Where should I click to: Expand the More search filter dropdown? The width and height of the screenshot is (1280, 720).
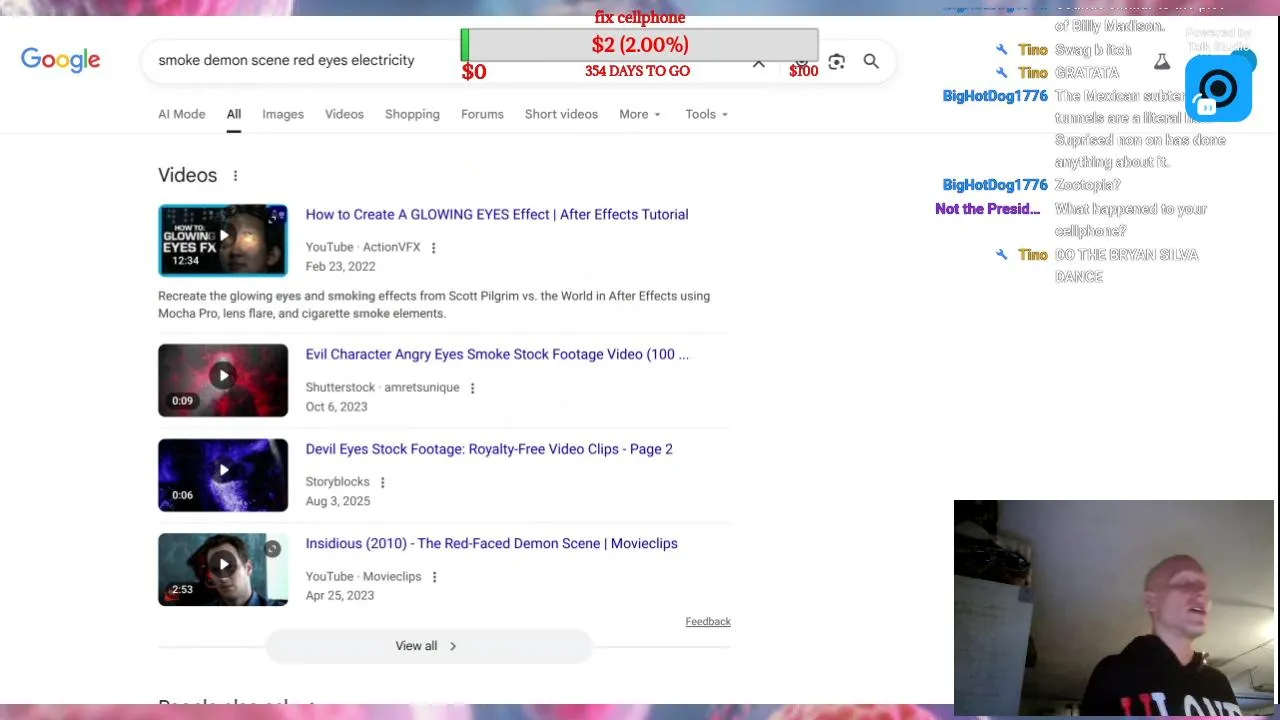coord(640,114)
